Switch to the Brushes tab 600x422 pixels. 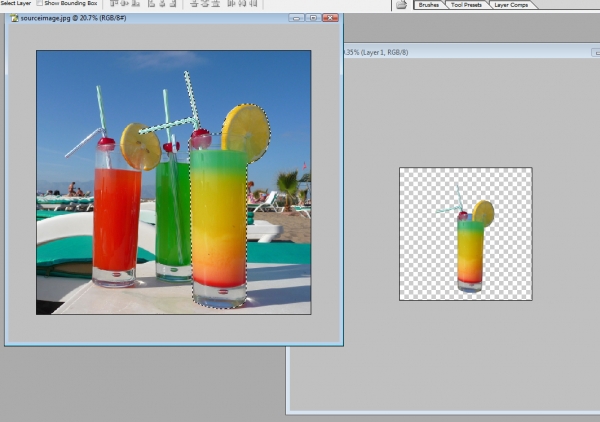(429, 5)
